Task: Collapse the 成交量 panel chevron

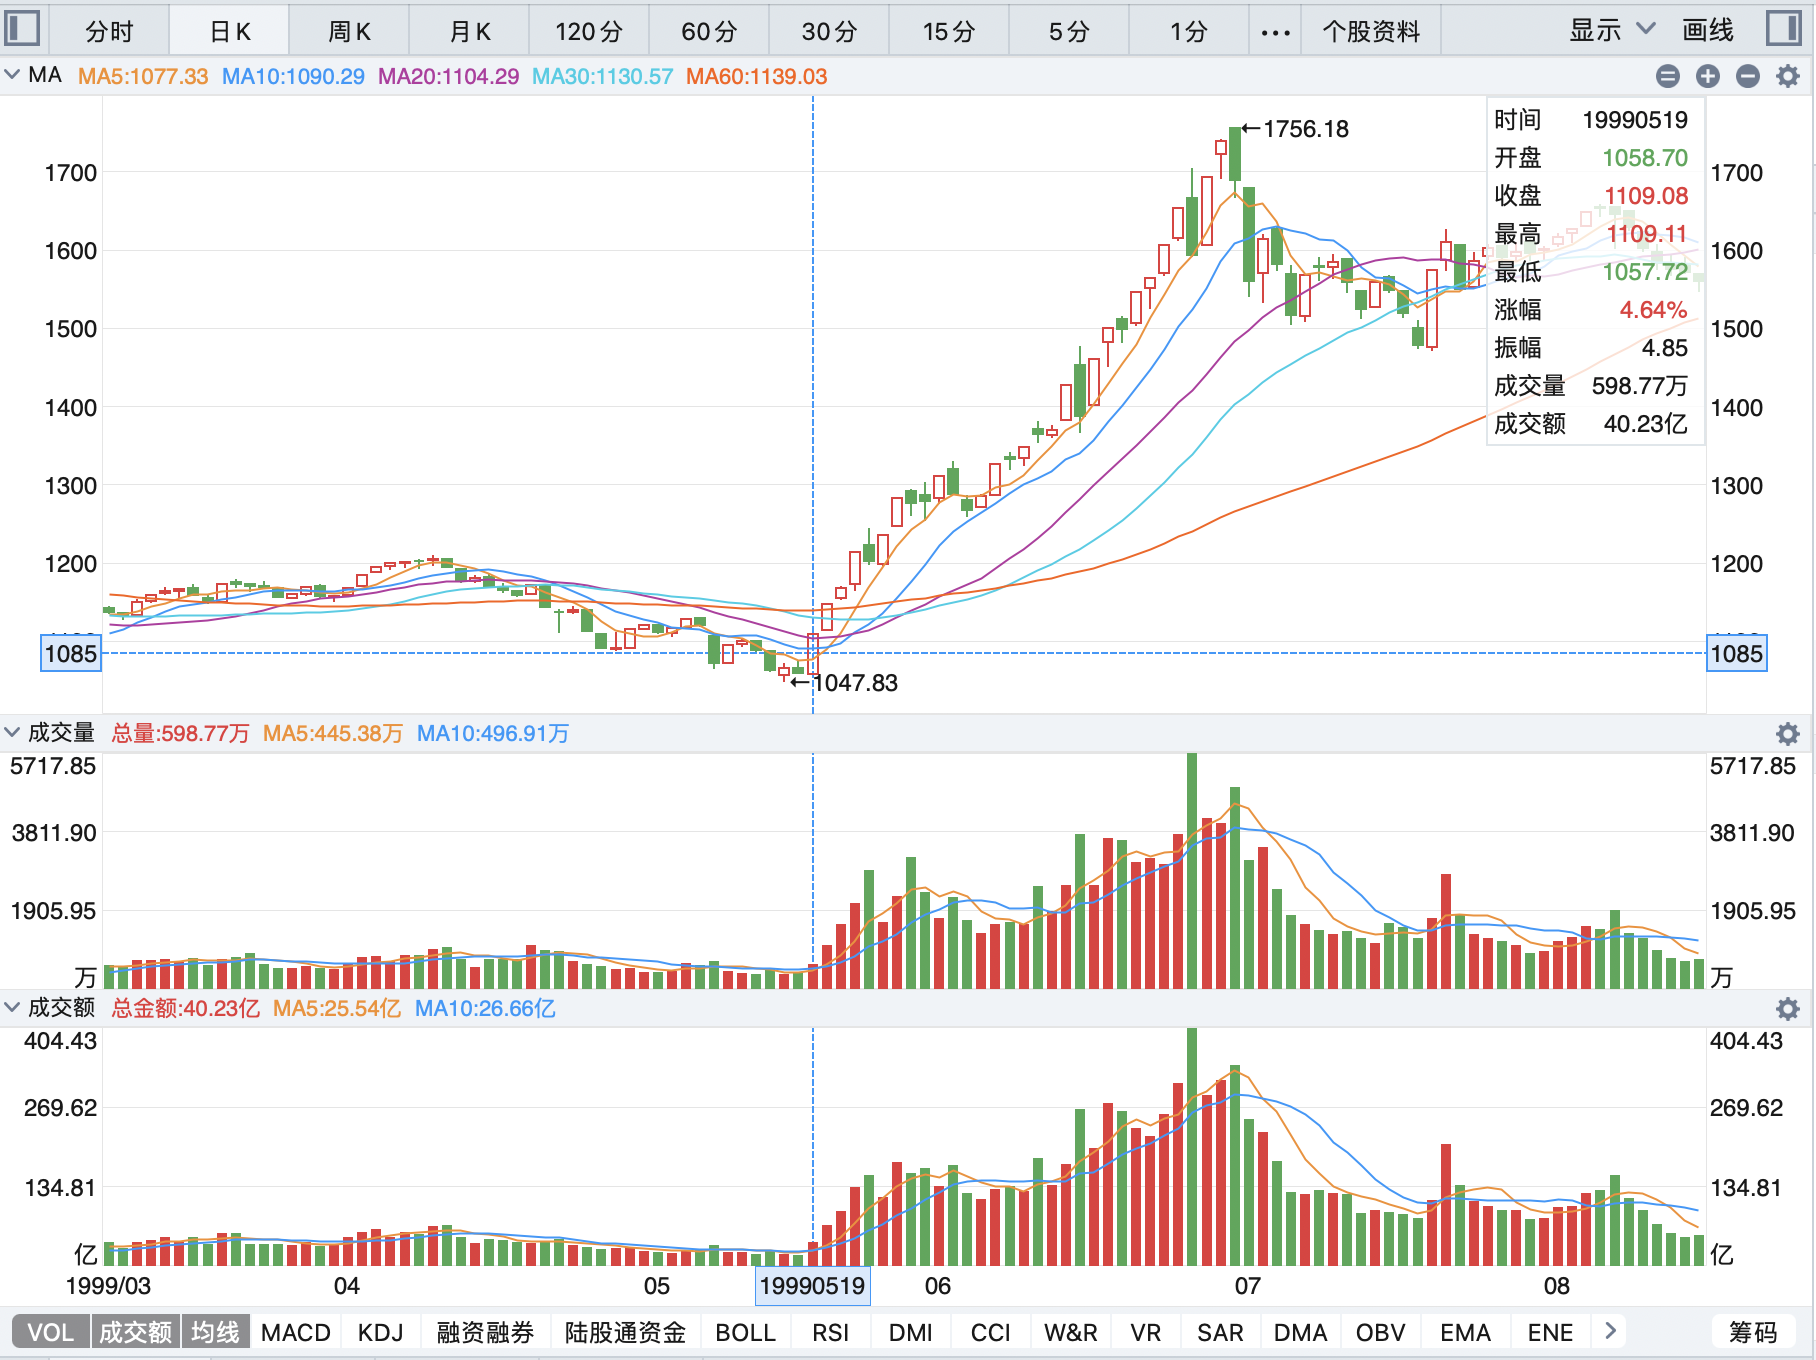Action: click(x=12, y=732)
